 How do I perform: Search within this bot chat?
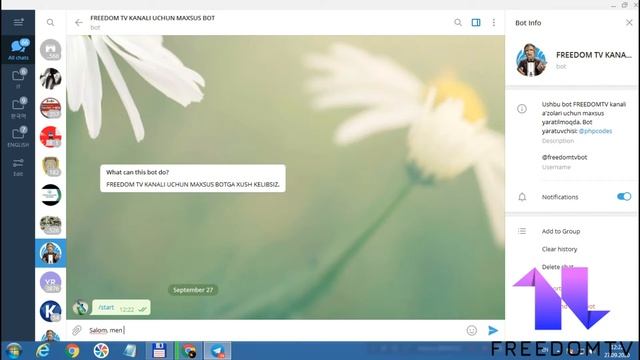[458, 22]
